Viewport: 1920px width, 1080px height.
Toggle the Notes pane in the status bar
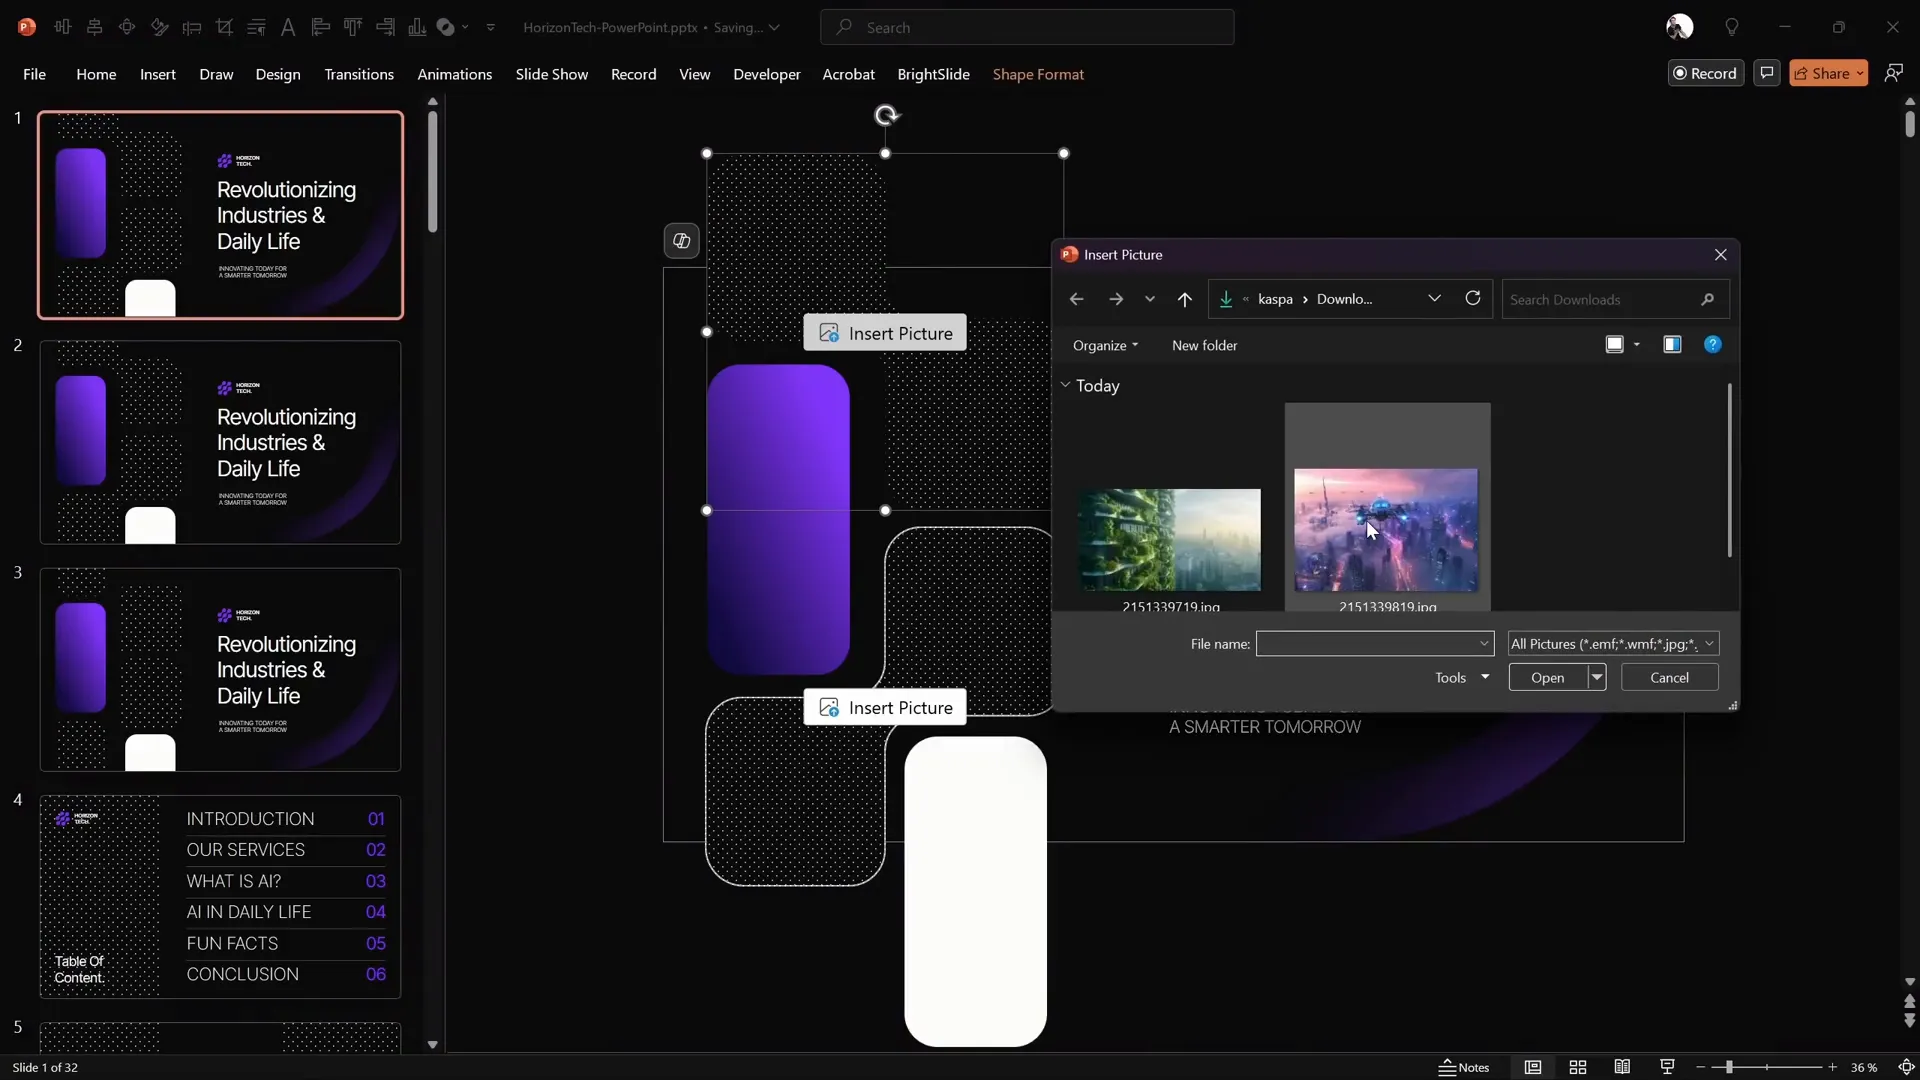coord(1464,1067)
